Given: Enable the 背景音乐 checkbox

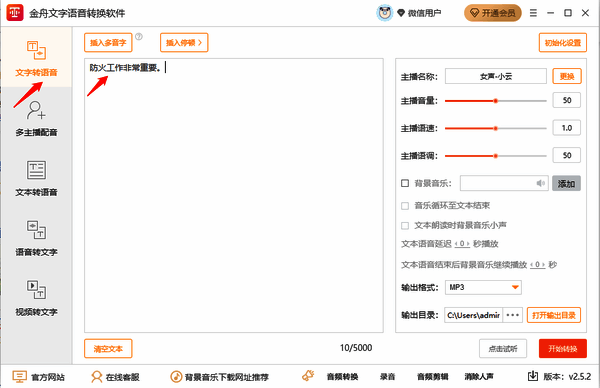Looking at the screenshot, I should pyautogui.click(x=405, y=183).
